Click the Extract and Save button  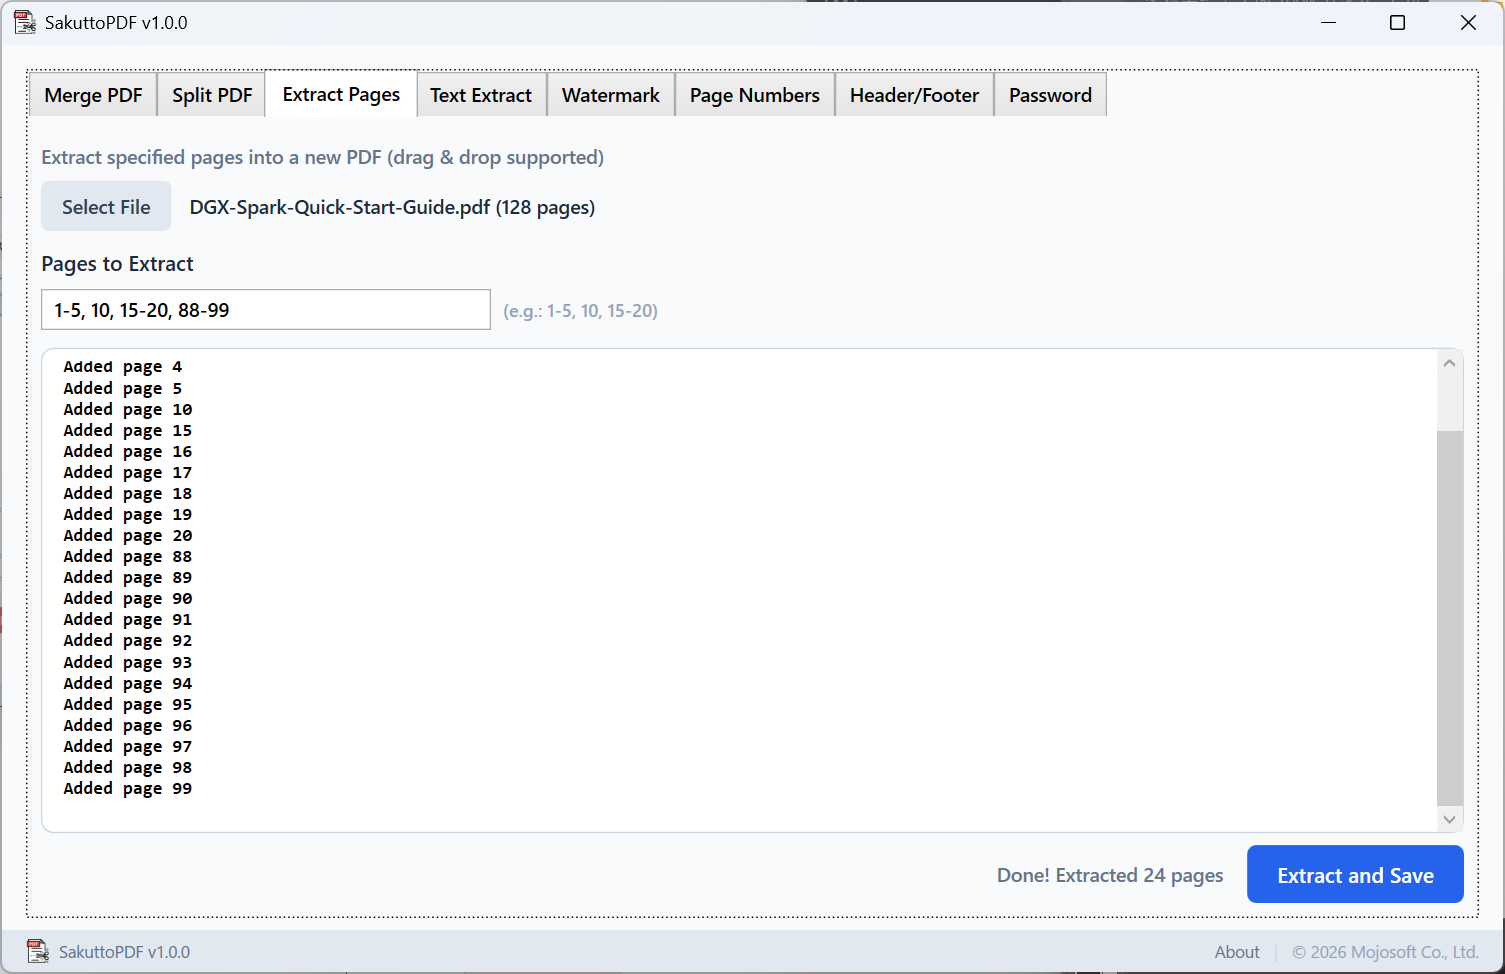1355,874
